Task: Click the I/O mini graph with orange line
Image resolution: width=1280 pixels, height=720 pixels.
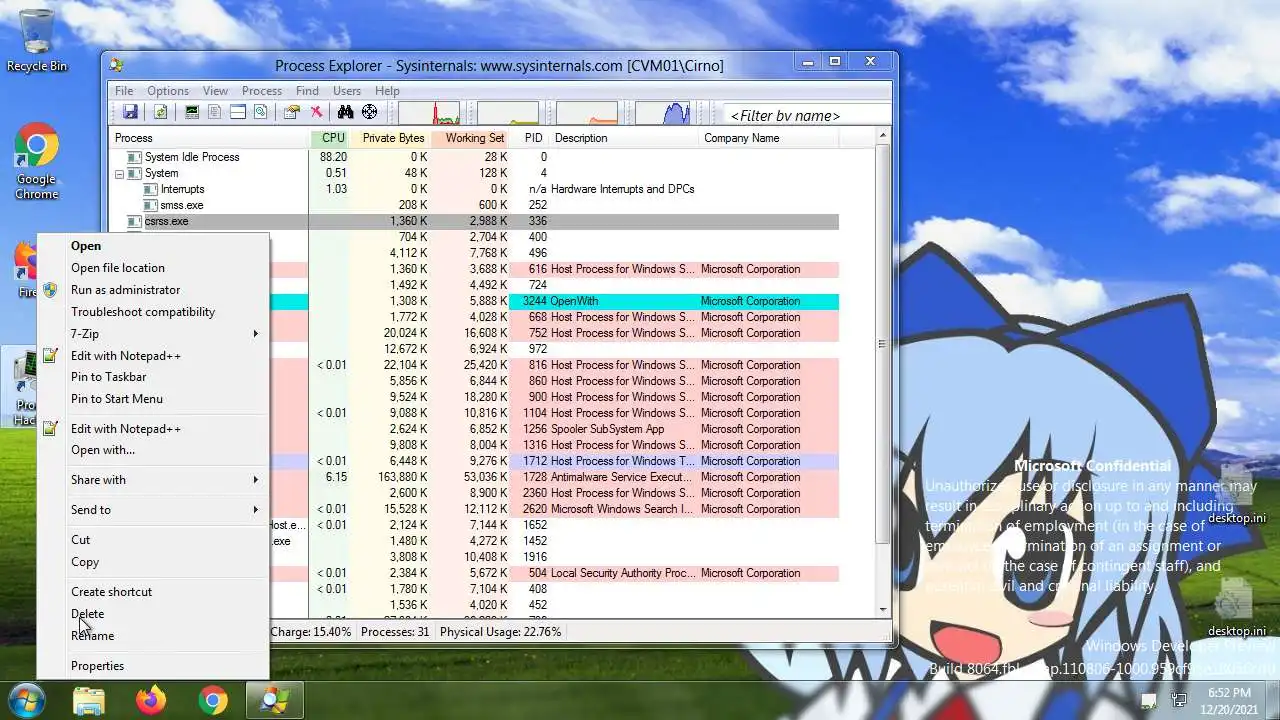Action: click(586, 112)
